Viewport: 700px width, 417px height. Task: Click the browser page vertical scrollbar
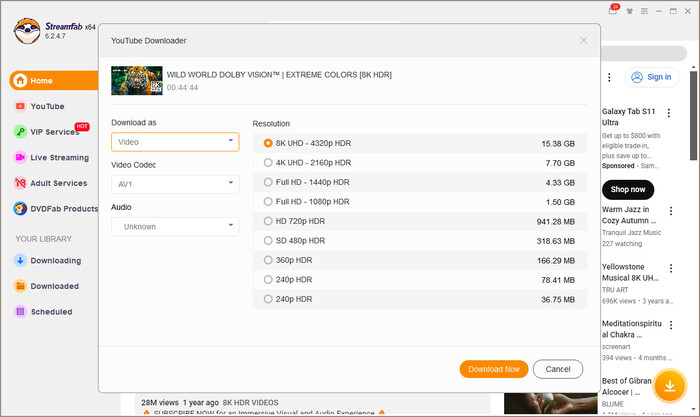(693, 116)
